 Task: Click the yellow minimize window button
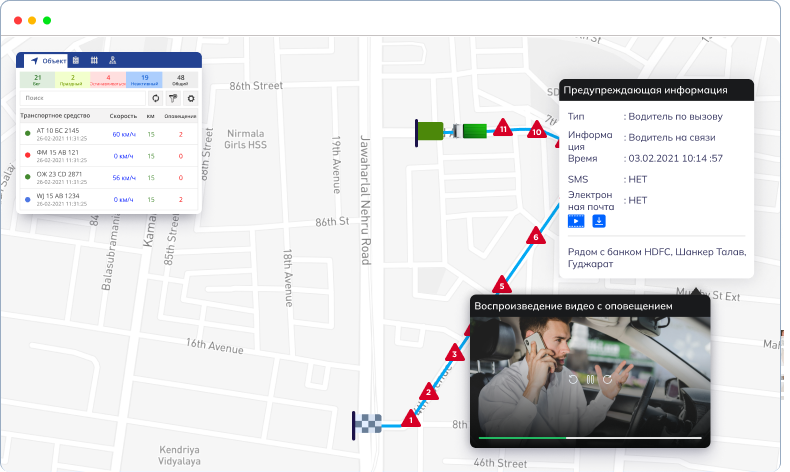click(32, 20)
